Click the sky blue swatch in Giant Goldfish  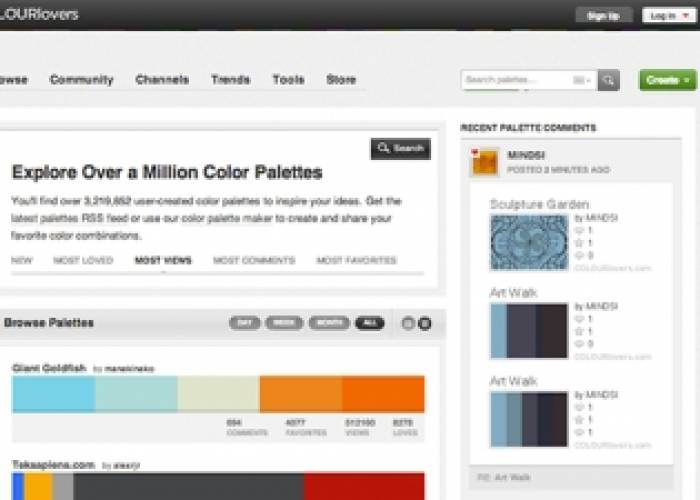53,394
